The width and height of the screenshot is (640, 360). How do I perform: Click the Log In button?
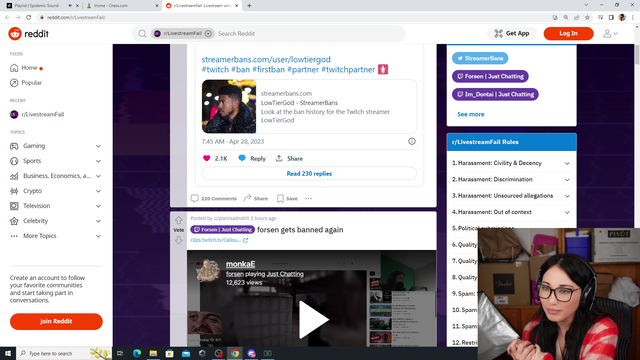tap(568, 33)
